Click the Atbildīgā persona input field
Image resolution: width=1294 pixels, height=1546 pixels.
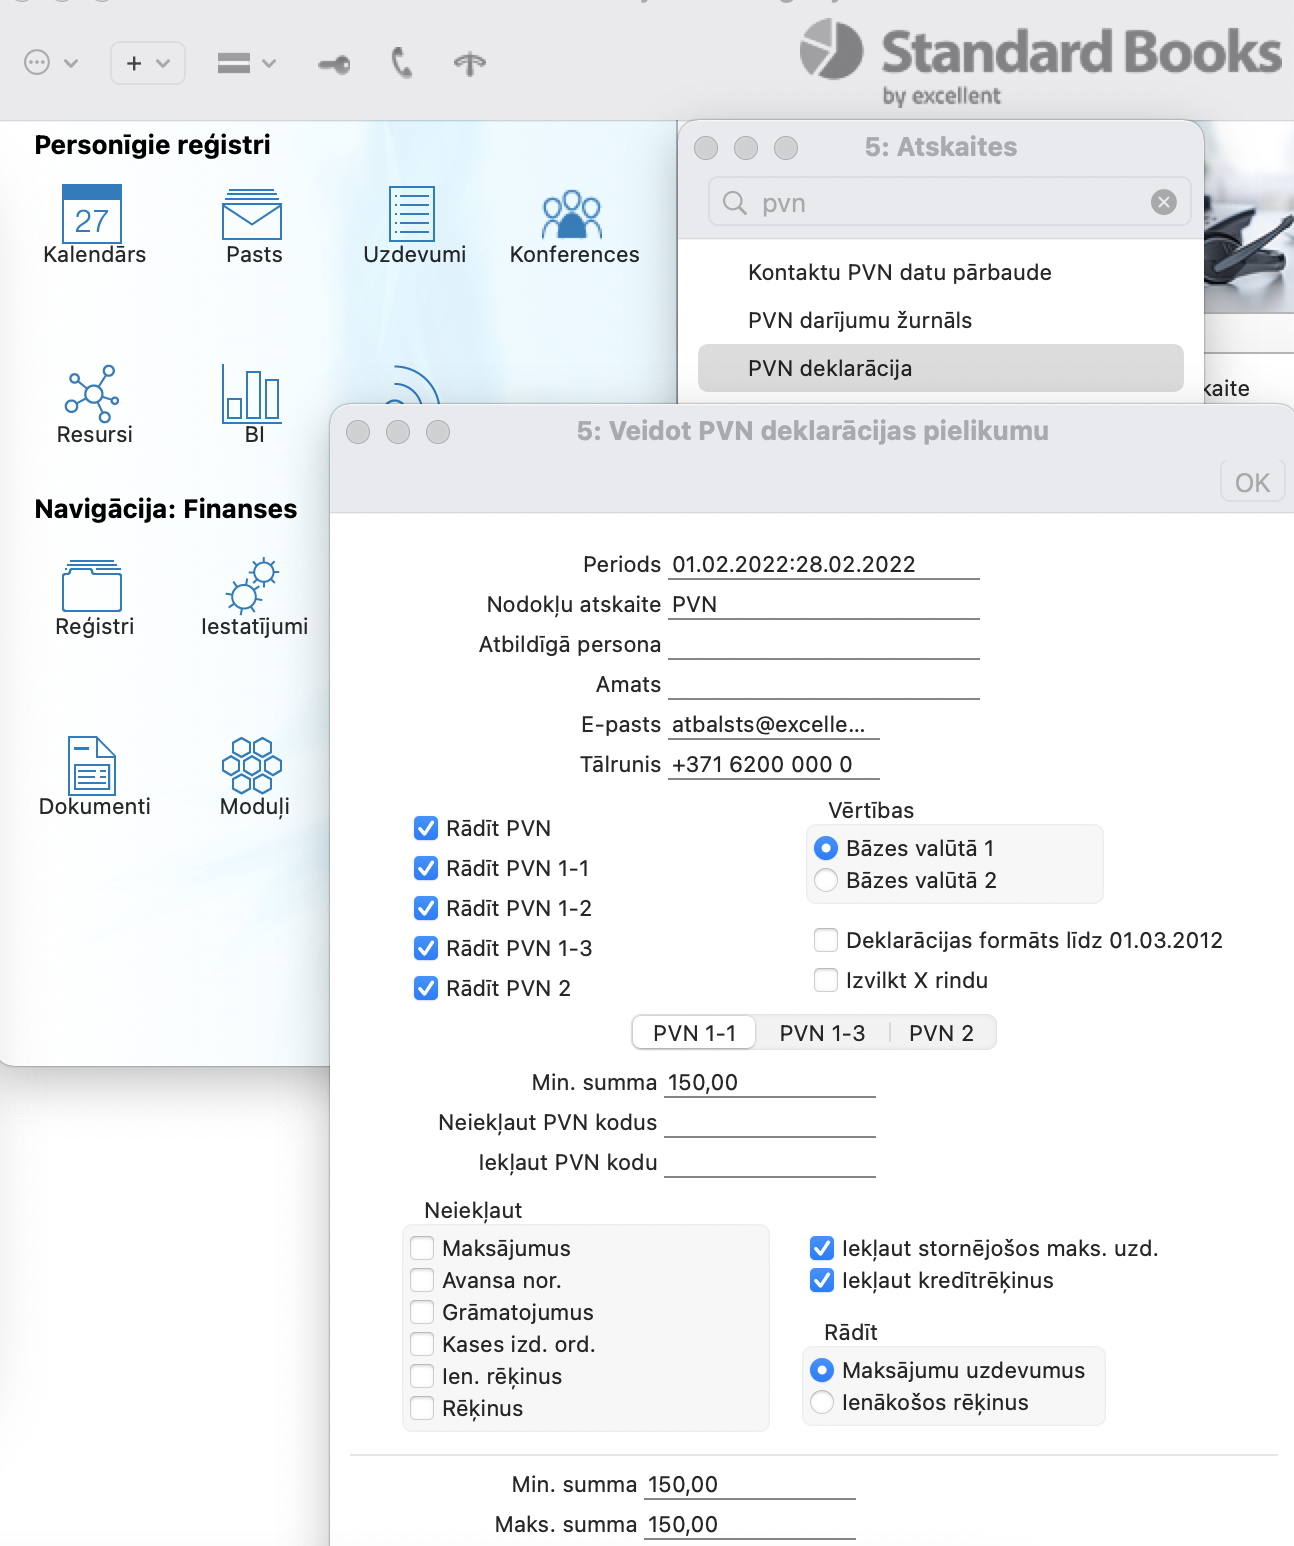tap(823, 645)
